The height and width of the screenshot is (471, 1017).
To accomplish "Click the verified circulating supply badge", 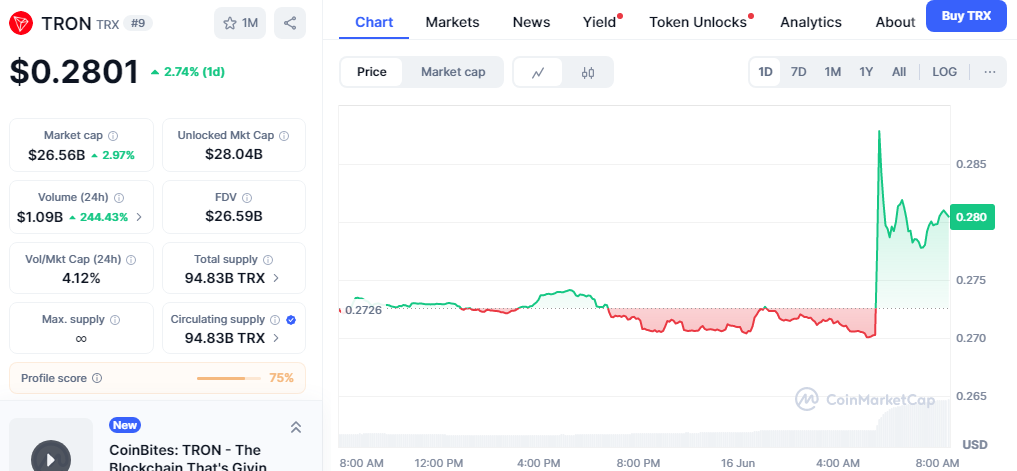I will point(291,320).
